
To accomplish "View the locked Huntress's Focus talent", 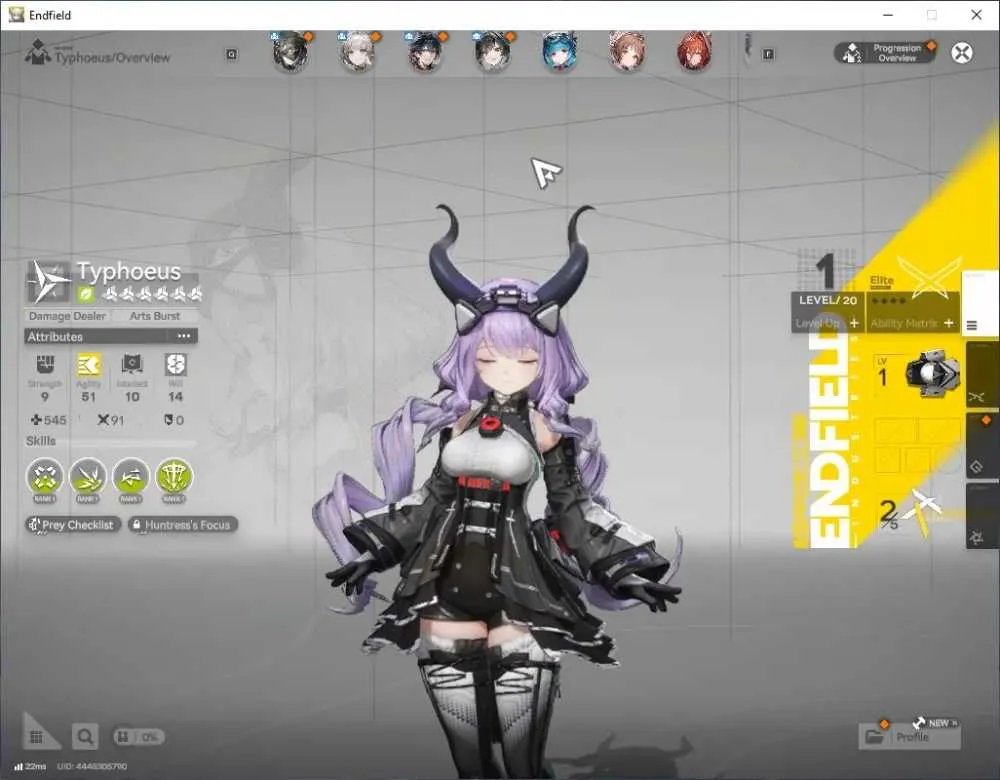I will 182,525.
